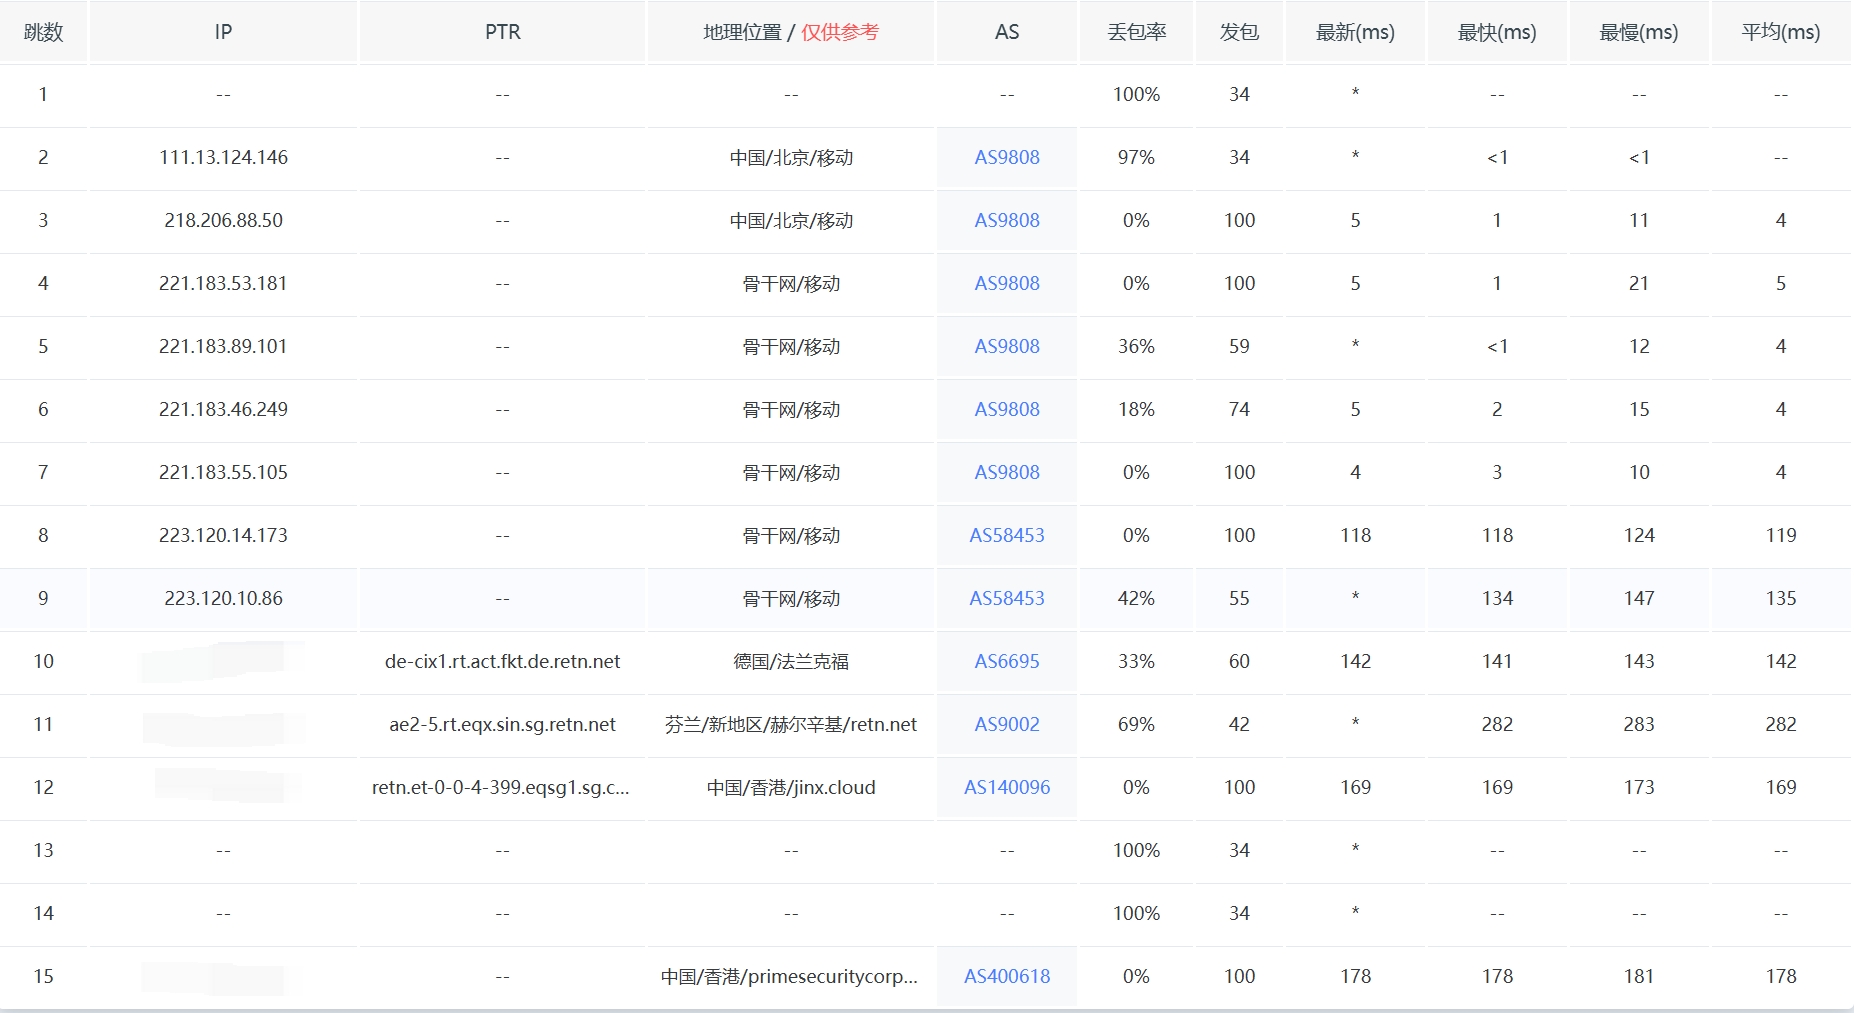This screenshot has width=1854, height=1013.
Task: Select IP address 218.206.88.50
Action: pos(223,220)
